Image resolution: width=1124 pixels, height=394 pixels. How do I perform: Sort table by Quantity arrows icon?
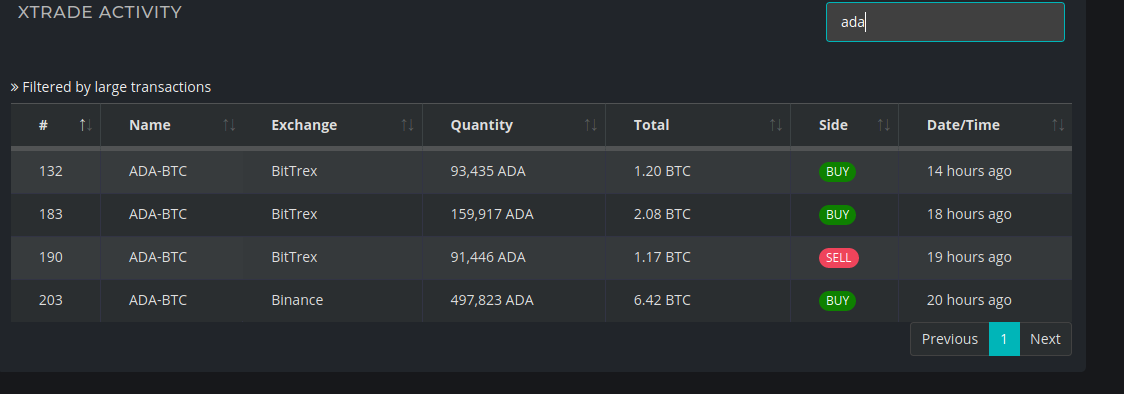click(591, 125)
